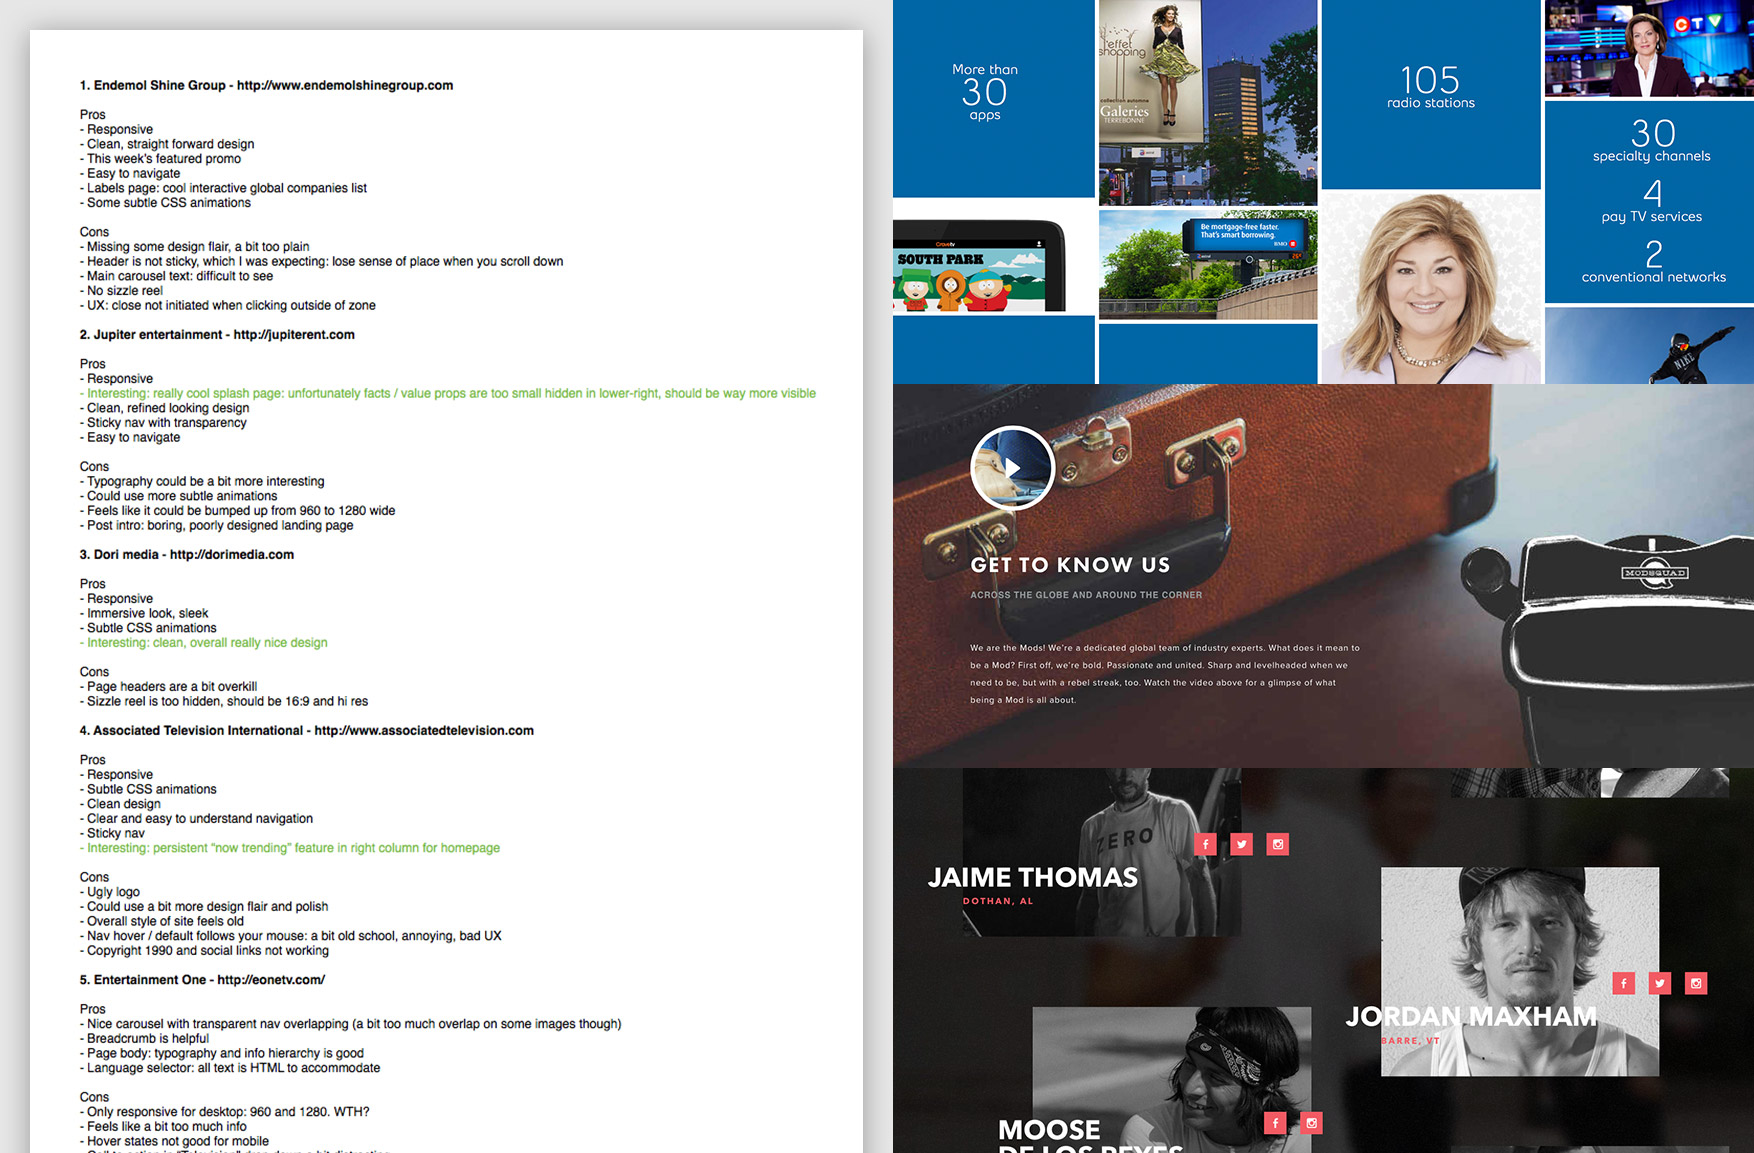The width and height of the screenshot is (1754, 1153).
Task: Click the green 'really cool splash page' line
Action: pyautogui.click(x=448, y=394)
